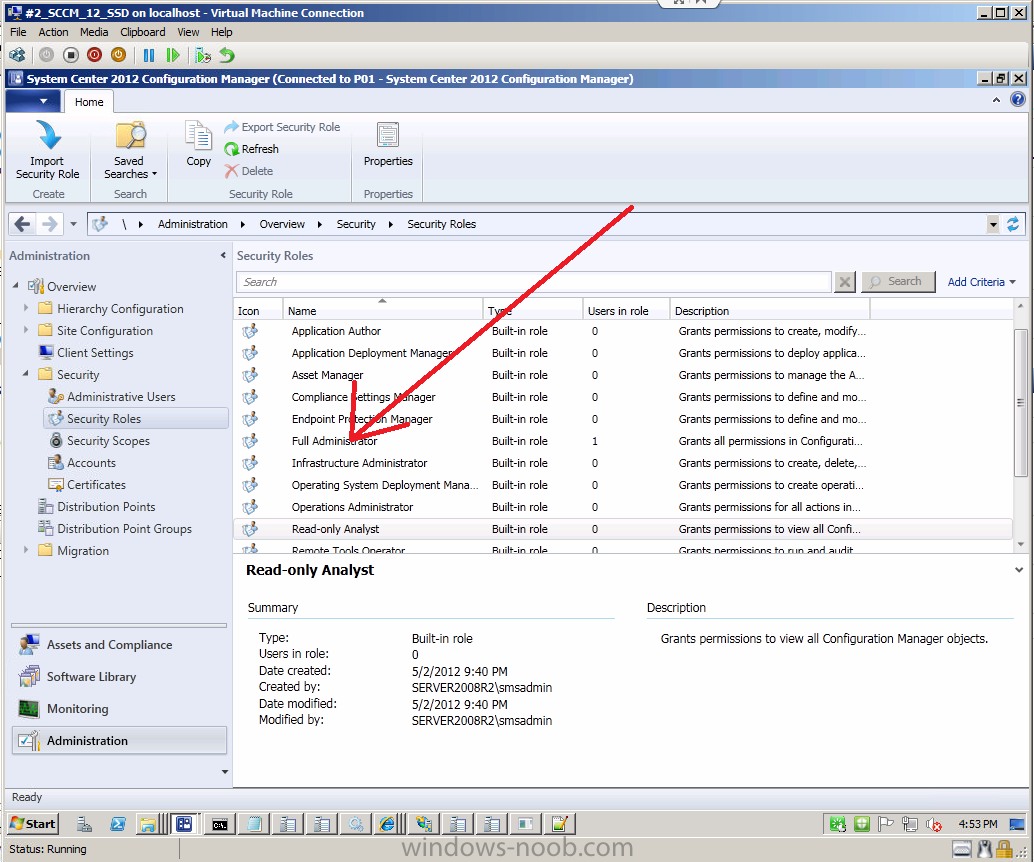Viewport: 1034px width, 862px height.
Task: Open the address bar dropdown arrow
Action: 993,224
